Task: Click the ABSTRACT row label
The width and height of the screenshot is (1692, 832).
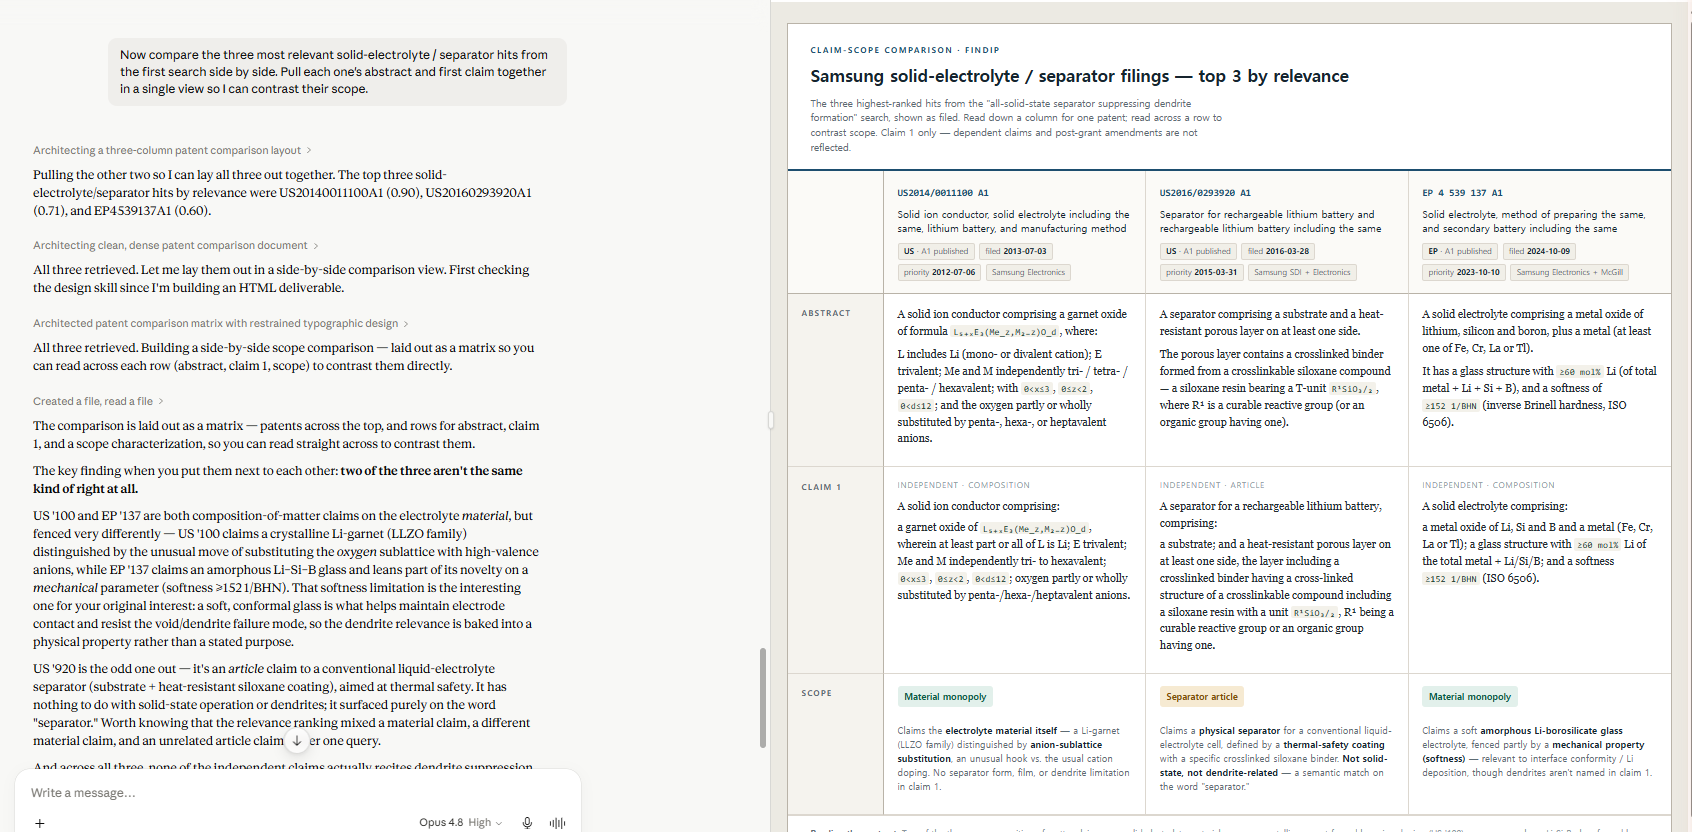Action: 826,314
